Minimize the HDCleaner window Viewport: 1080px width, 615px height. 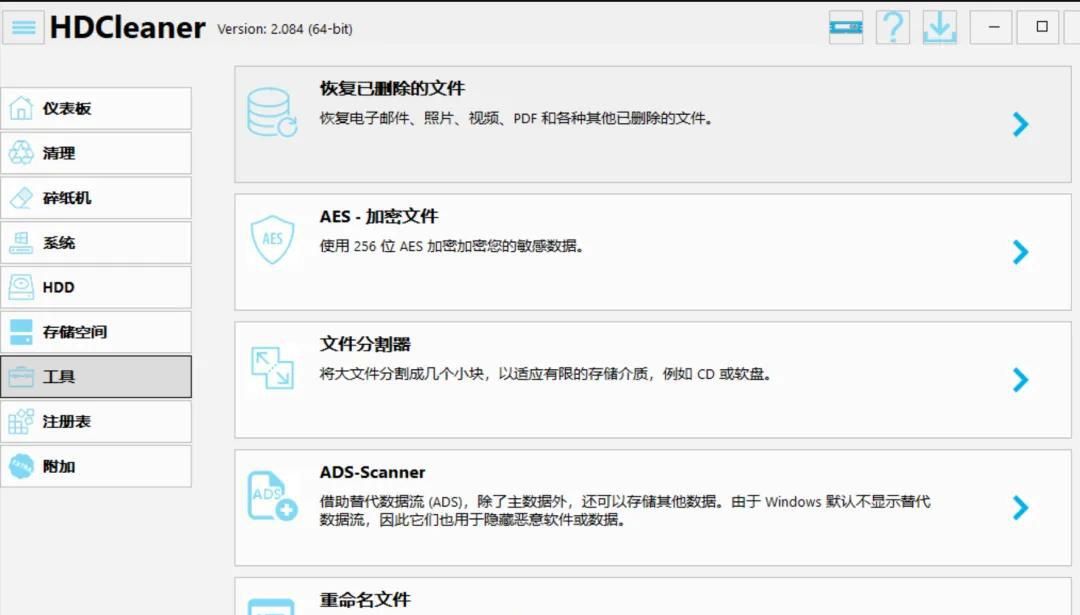pos(991,28)
